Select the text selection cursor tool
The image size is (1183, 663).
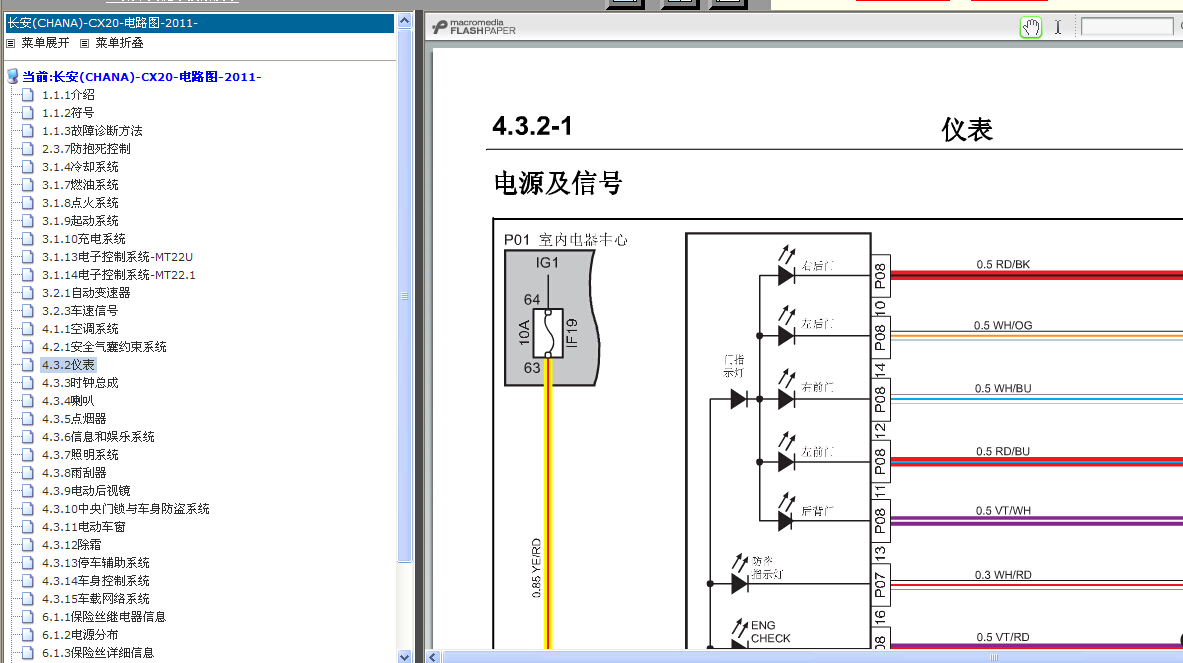click(x=1058, y=27)
